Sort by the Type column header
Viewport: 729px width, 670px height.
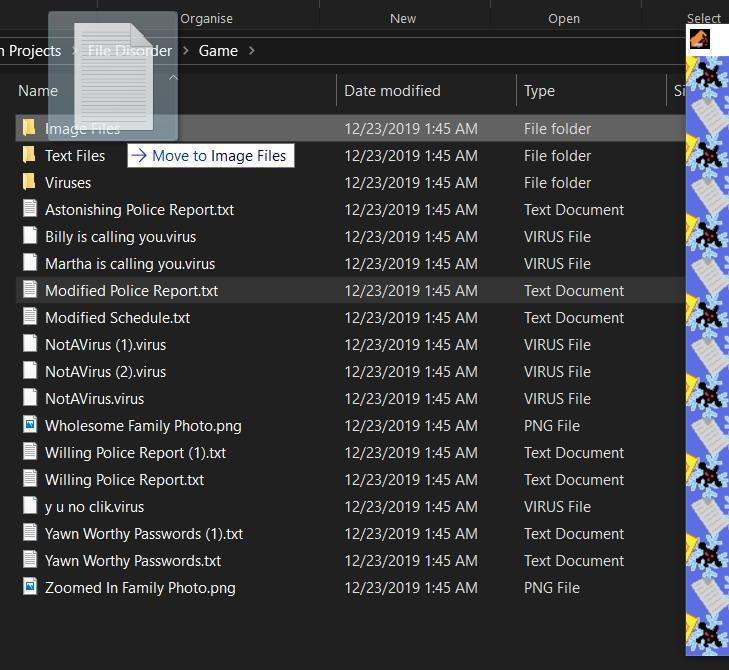[x=539, y=91]
